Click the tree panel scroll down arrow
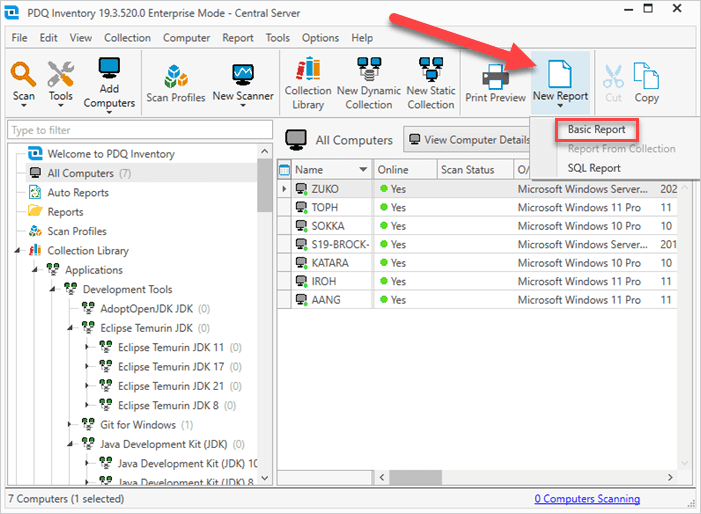701x514 pixels. [264, 478]
